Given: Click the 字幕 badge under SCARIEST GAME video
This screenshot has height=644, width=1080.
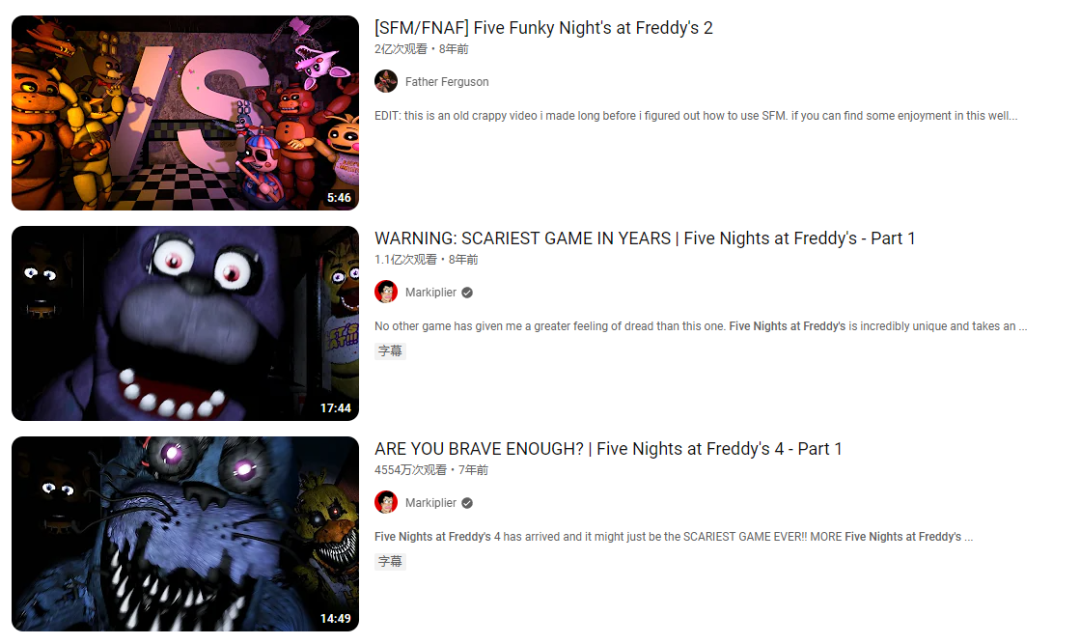Looking at the screenshot, I should coord(390,351).
